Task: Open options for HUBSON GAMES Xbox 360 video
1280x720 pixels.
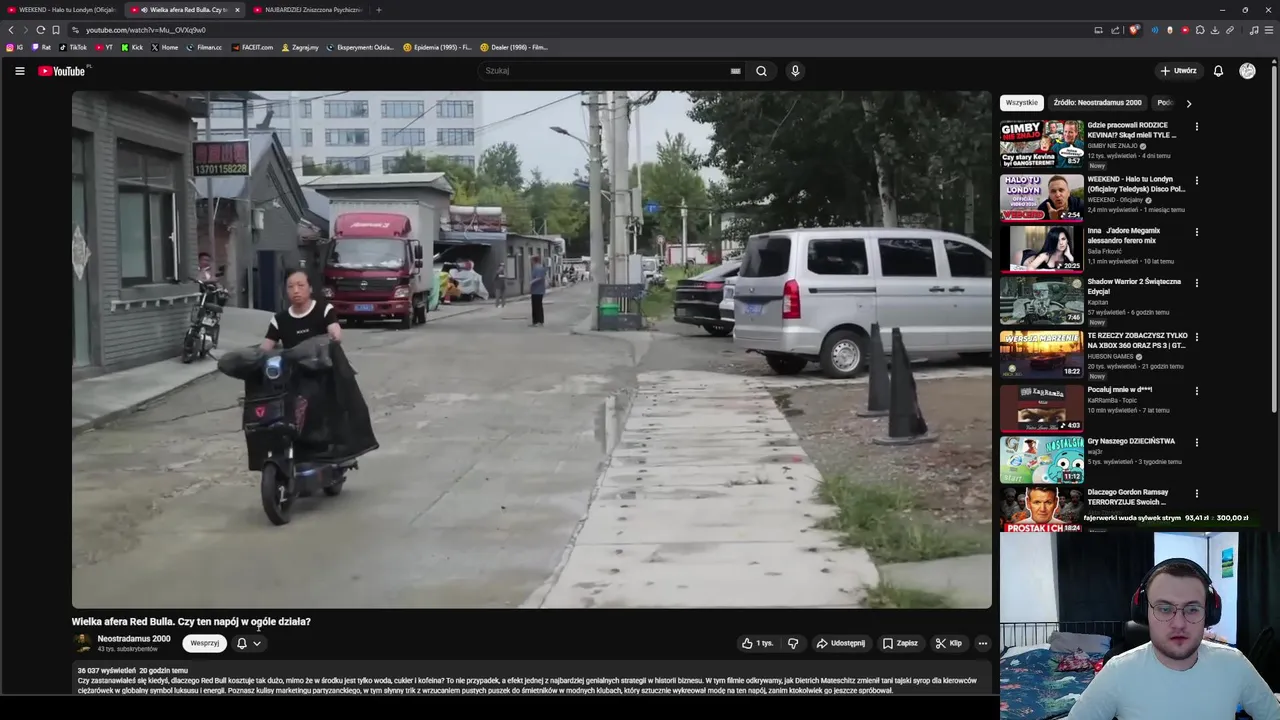Action: tap(1196, 337)
